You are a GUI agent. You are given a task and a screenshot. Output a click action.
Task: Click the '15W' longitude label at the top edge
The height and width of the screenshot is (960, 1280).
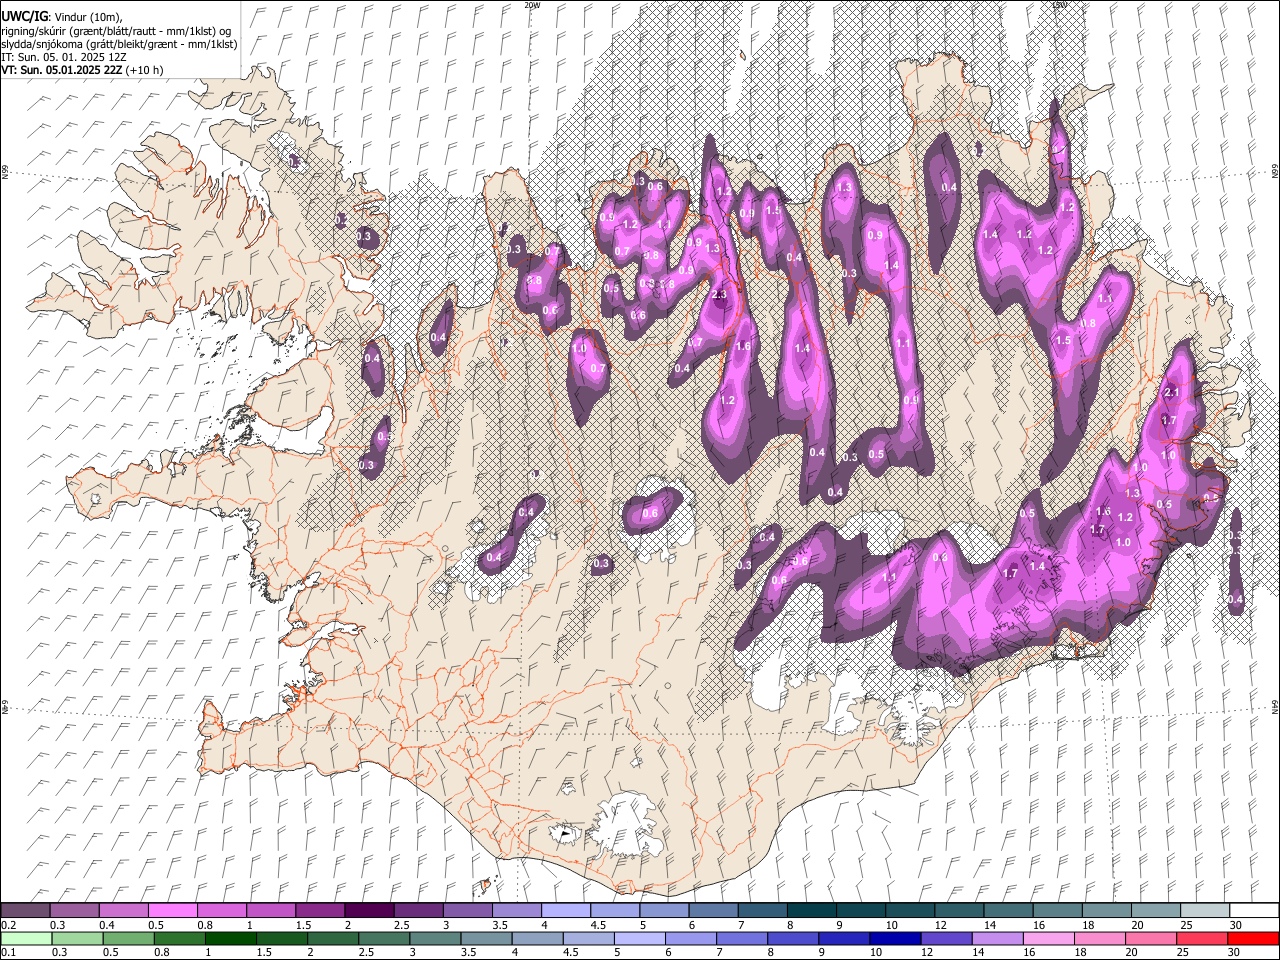1059,5
